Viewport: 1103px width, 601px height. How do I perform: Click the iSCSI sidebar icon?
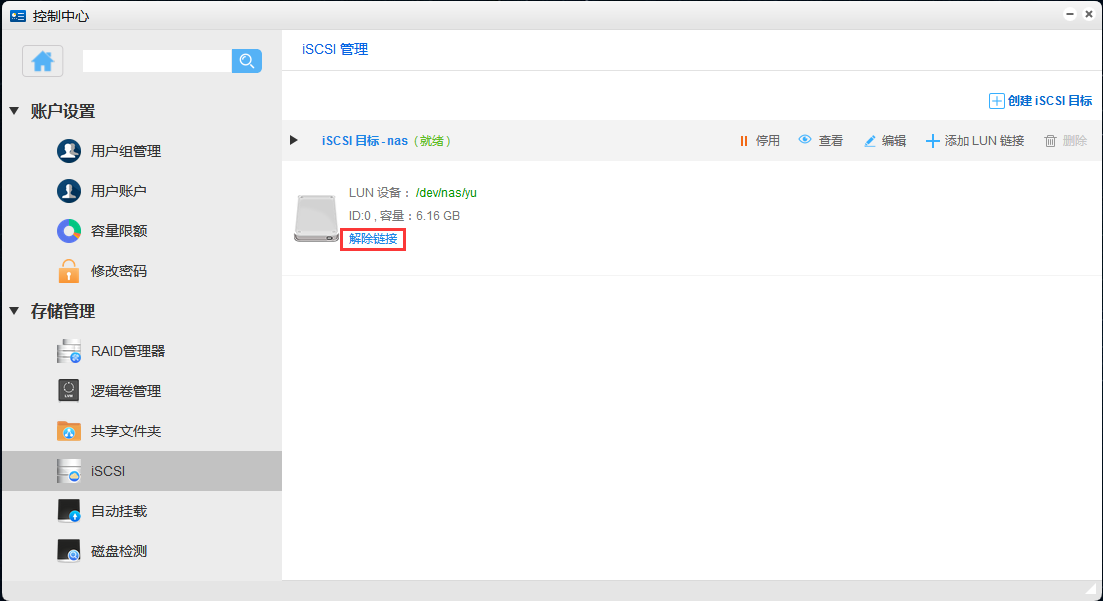coord(69,471)
